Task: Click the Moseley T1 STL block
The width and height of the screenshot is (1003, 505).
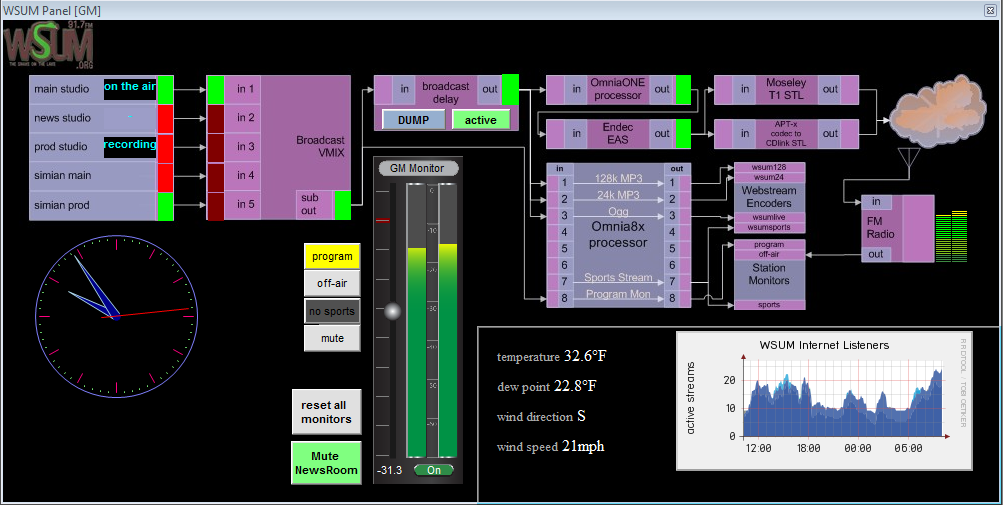Action: click(786, 89)
